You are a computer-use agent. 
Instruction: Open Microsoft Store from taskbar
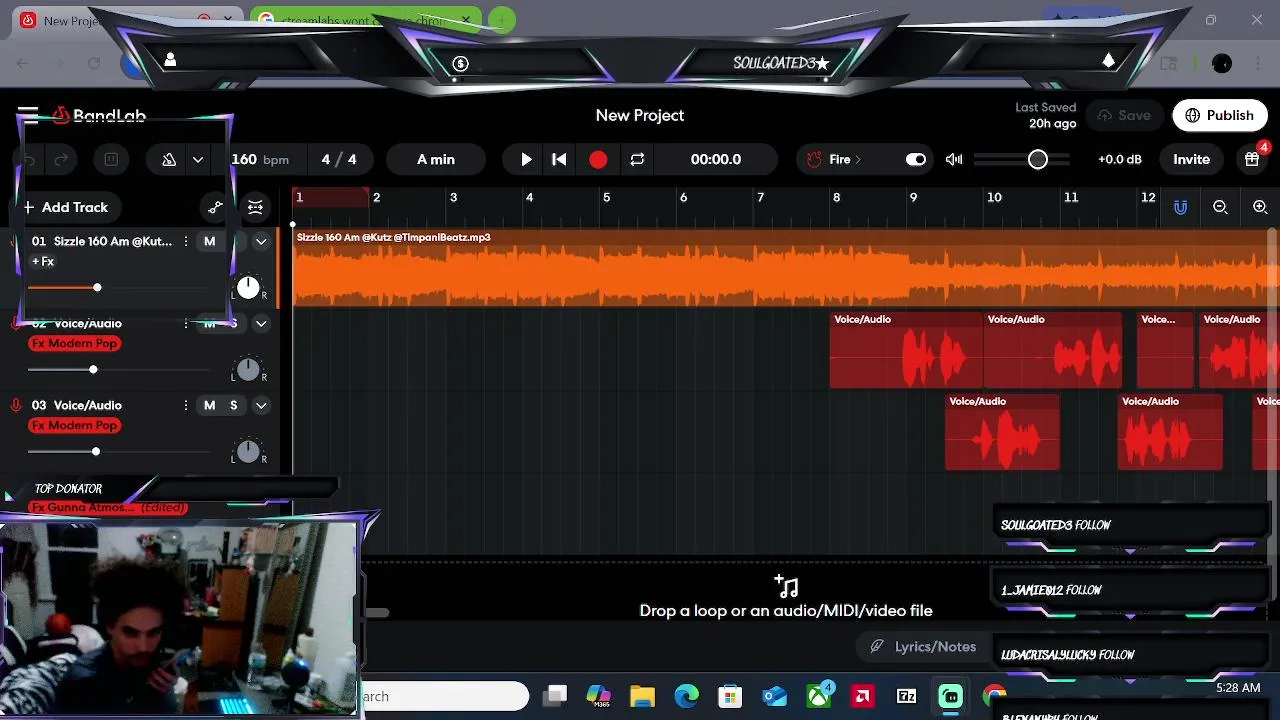(x=730, y=696)
